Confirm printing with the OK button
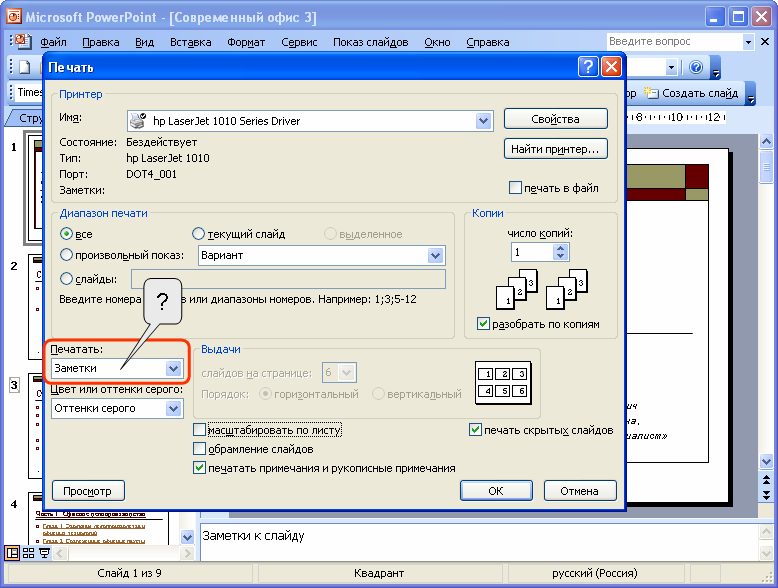 496,491
